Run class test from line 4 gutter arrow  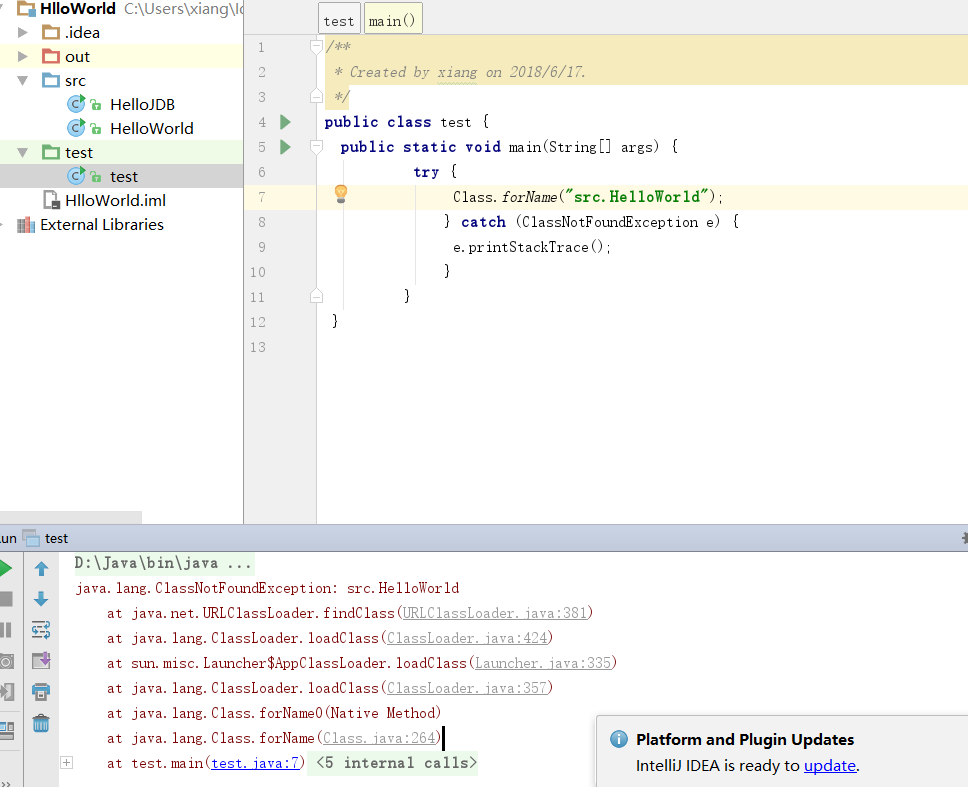(x=285, y=122)
